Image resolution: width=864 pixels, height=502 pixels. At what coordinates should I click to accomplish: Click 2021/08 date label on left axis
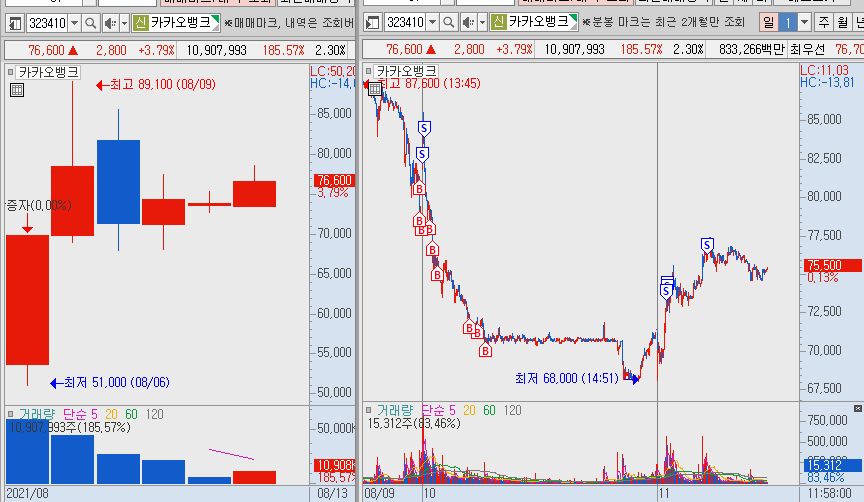pos(27,493)
